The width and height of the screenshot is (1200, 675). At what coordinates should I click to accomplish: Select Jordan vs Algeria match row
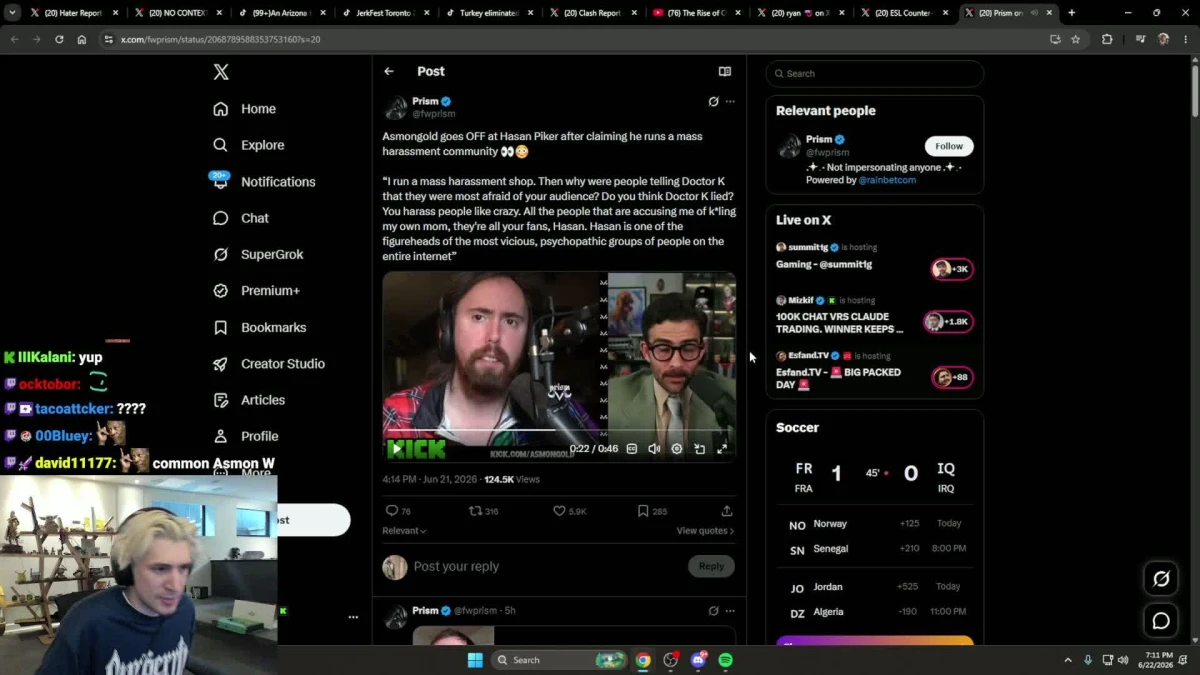click(x=875, y=599)
